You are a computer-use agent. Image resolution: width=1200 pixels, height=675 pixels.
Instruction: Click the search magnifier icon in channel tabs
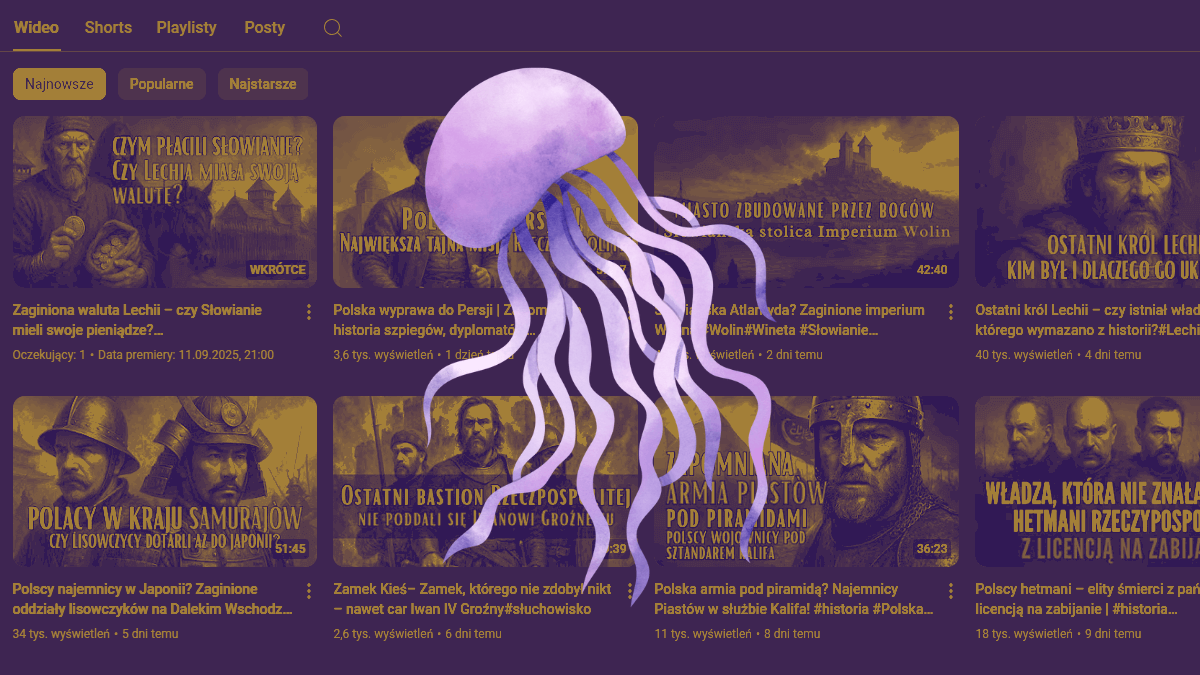tap(333, 28)
